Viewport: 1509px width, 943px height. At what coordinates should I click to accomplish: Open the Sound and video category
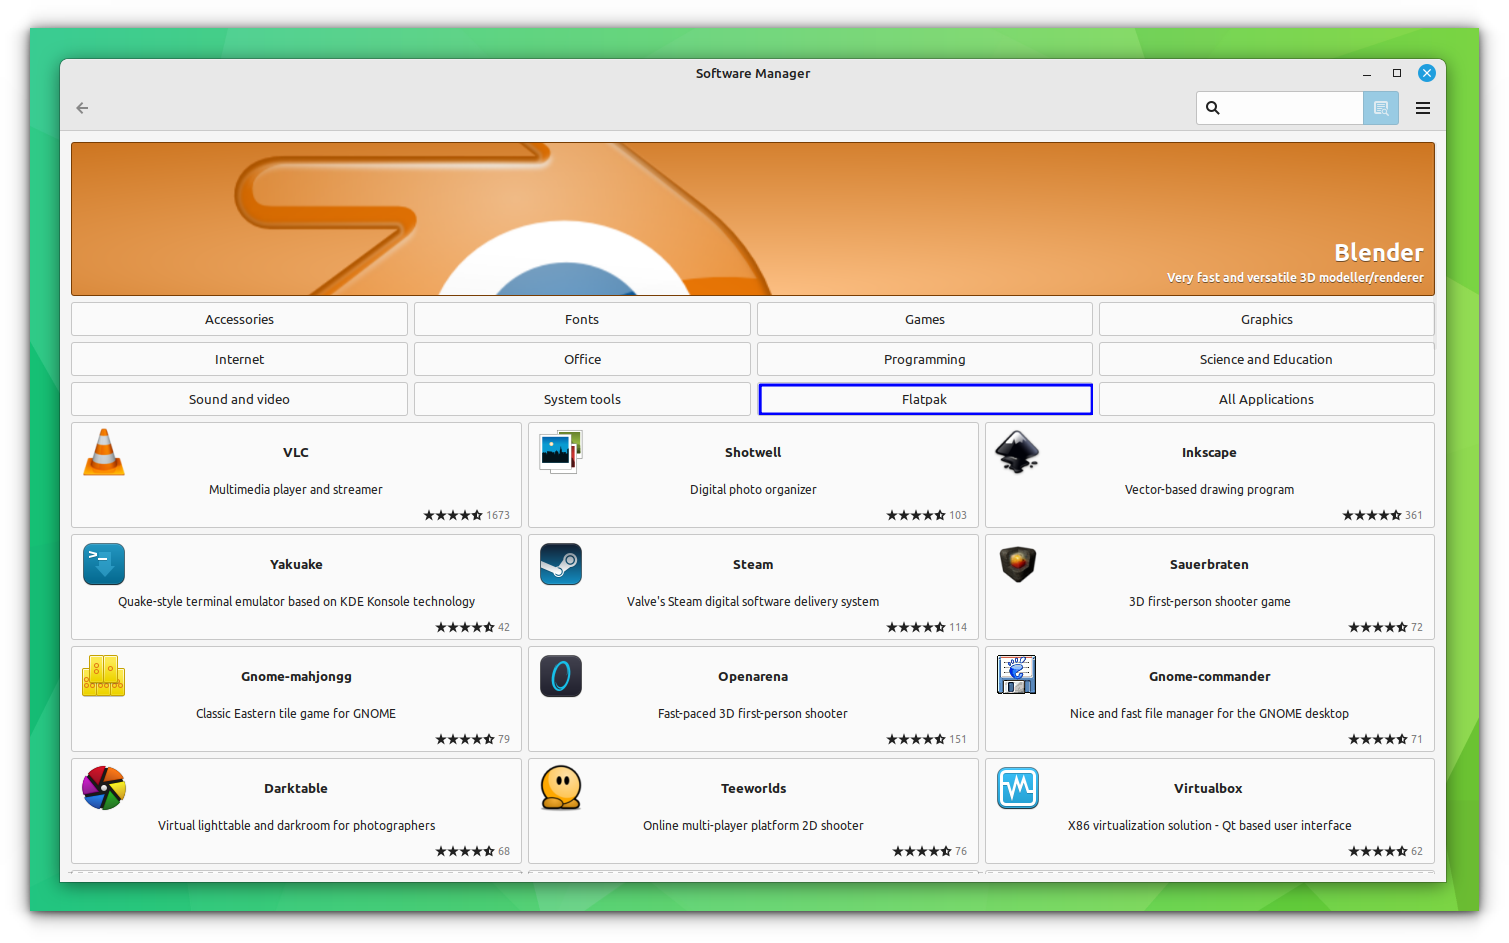pyautogui.click(x=239, y=398)
